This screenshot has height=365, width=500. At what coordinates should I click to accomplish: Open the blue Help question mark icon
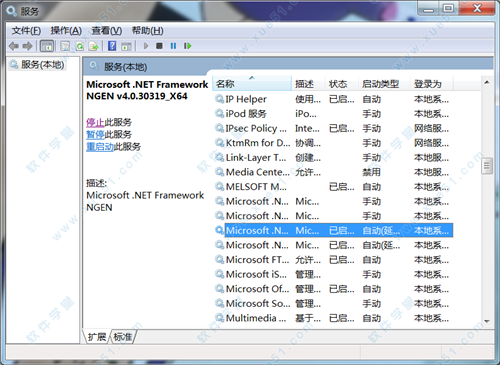point(112,46)
